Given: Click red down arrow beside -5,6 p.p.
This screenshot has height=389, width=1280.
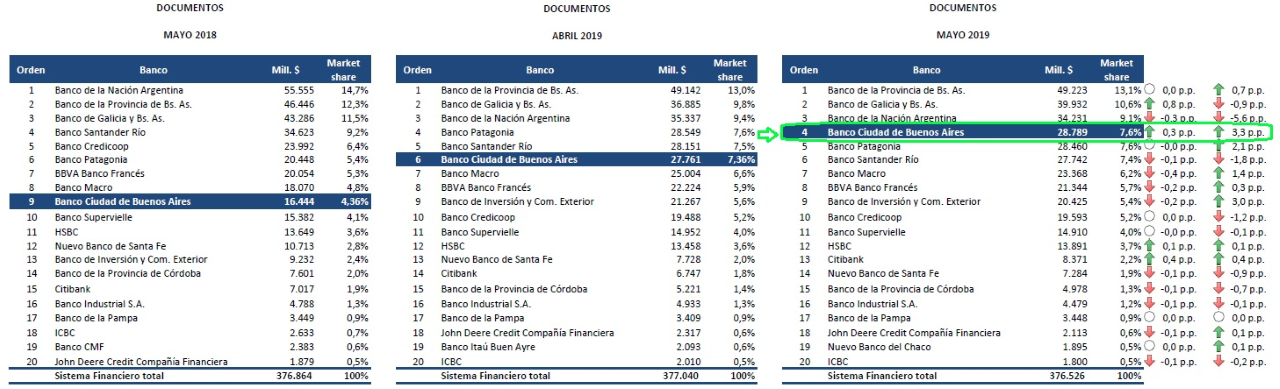Looking at the screenshot, I should click(1219, 118).
